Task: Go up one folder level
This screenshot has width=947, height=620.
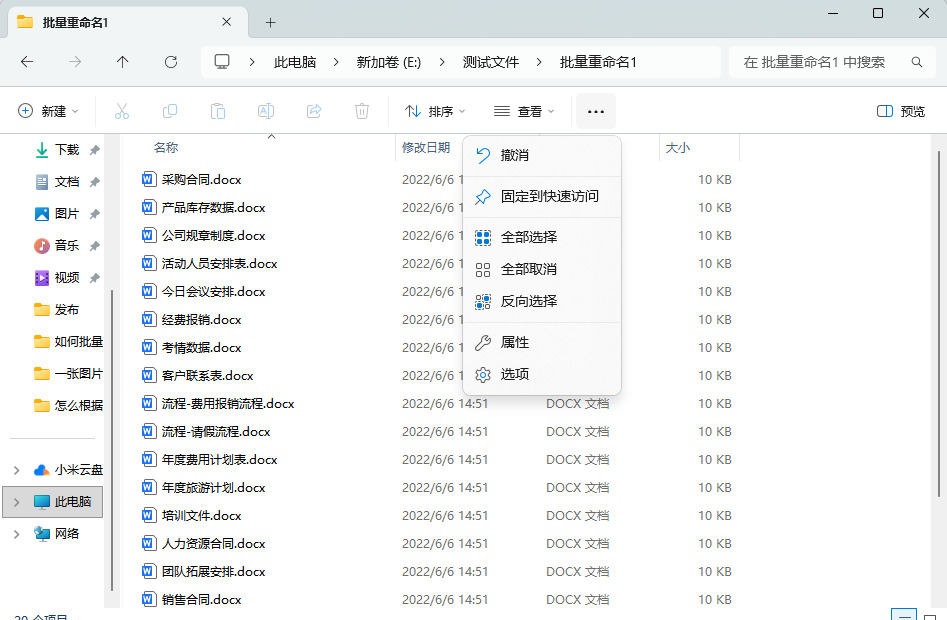Action: point(123,62)
